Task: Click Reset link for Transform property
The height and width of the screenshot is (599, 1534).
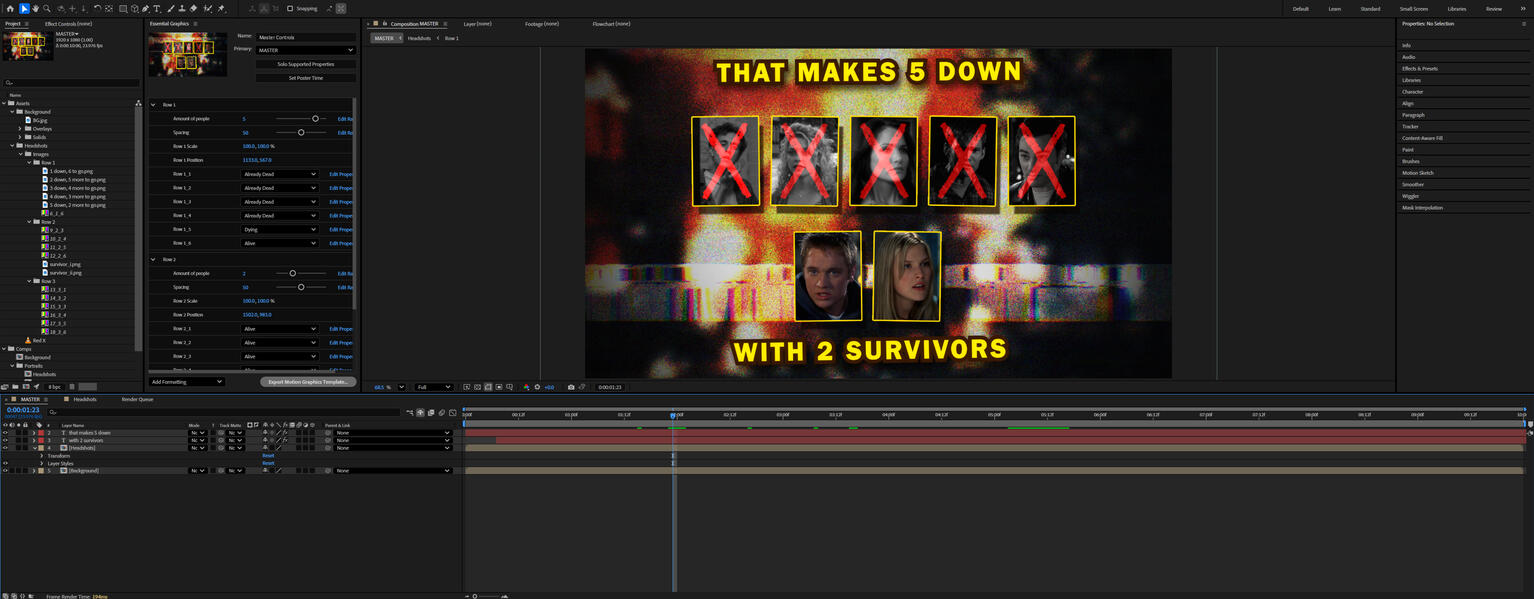Action: tap(268, 455)
